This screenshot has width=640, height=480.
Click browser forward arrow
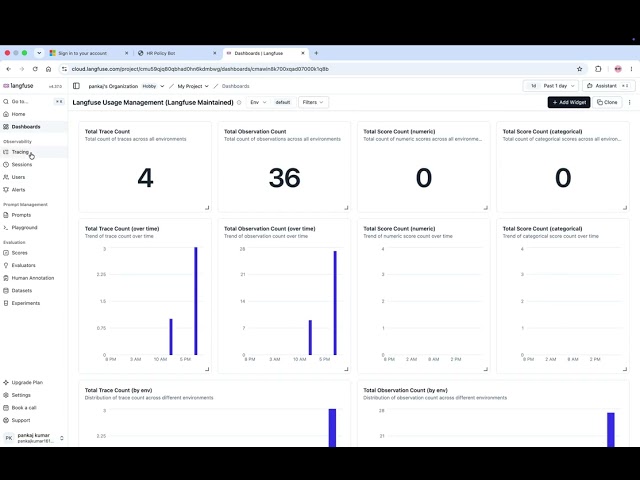(x=22, y=69)
